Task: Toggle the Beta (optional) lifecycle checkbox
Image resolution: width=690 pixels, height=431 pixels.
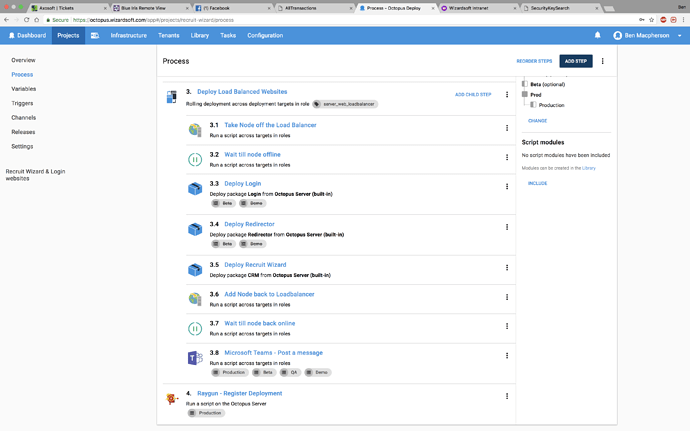Action: (x=525, y=84)
